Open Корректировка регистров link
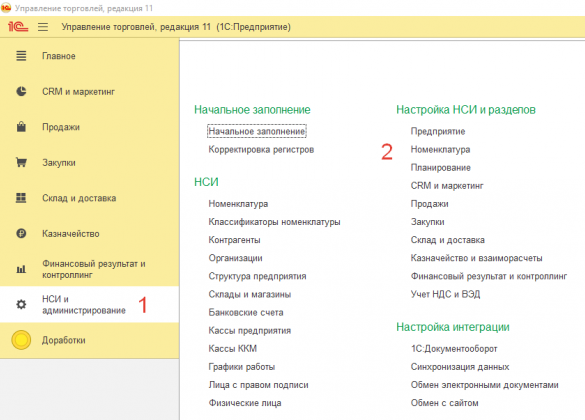This screenshot has height=420, width=585. pyautogui.click(x=261, y=150)
